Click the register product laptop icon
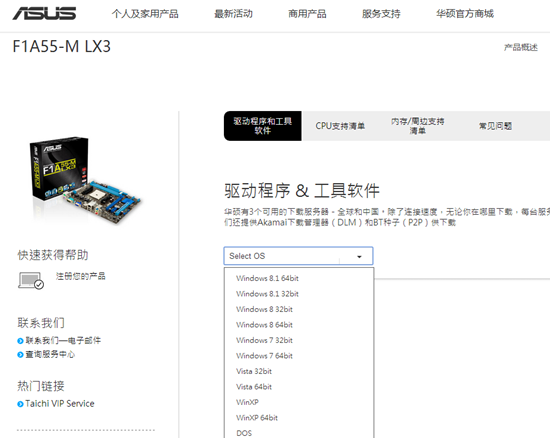 31,281
